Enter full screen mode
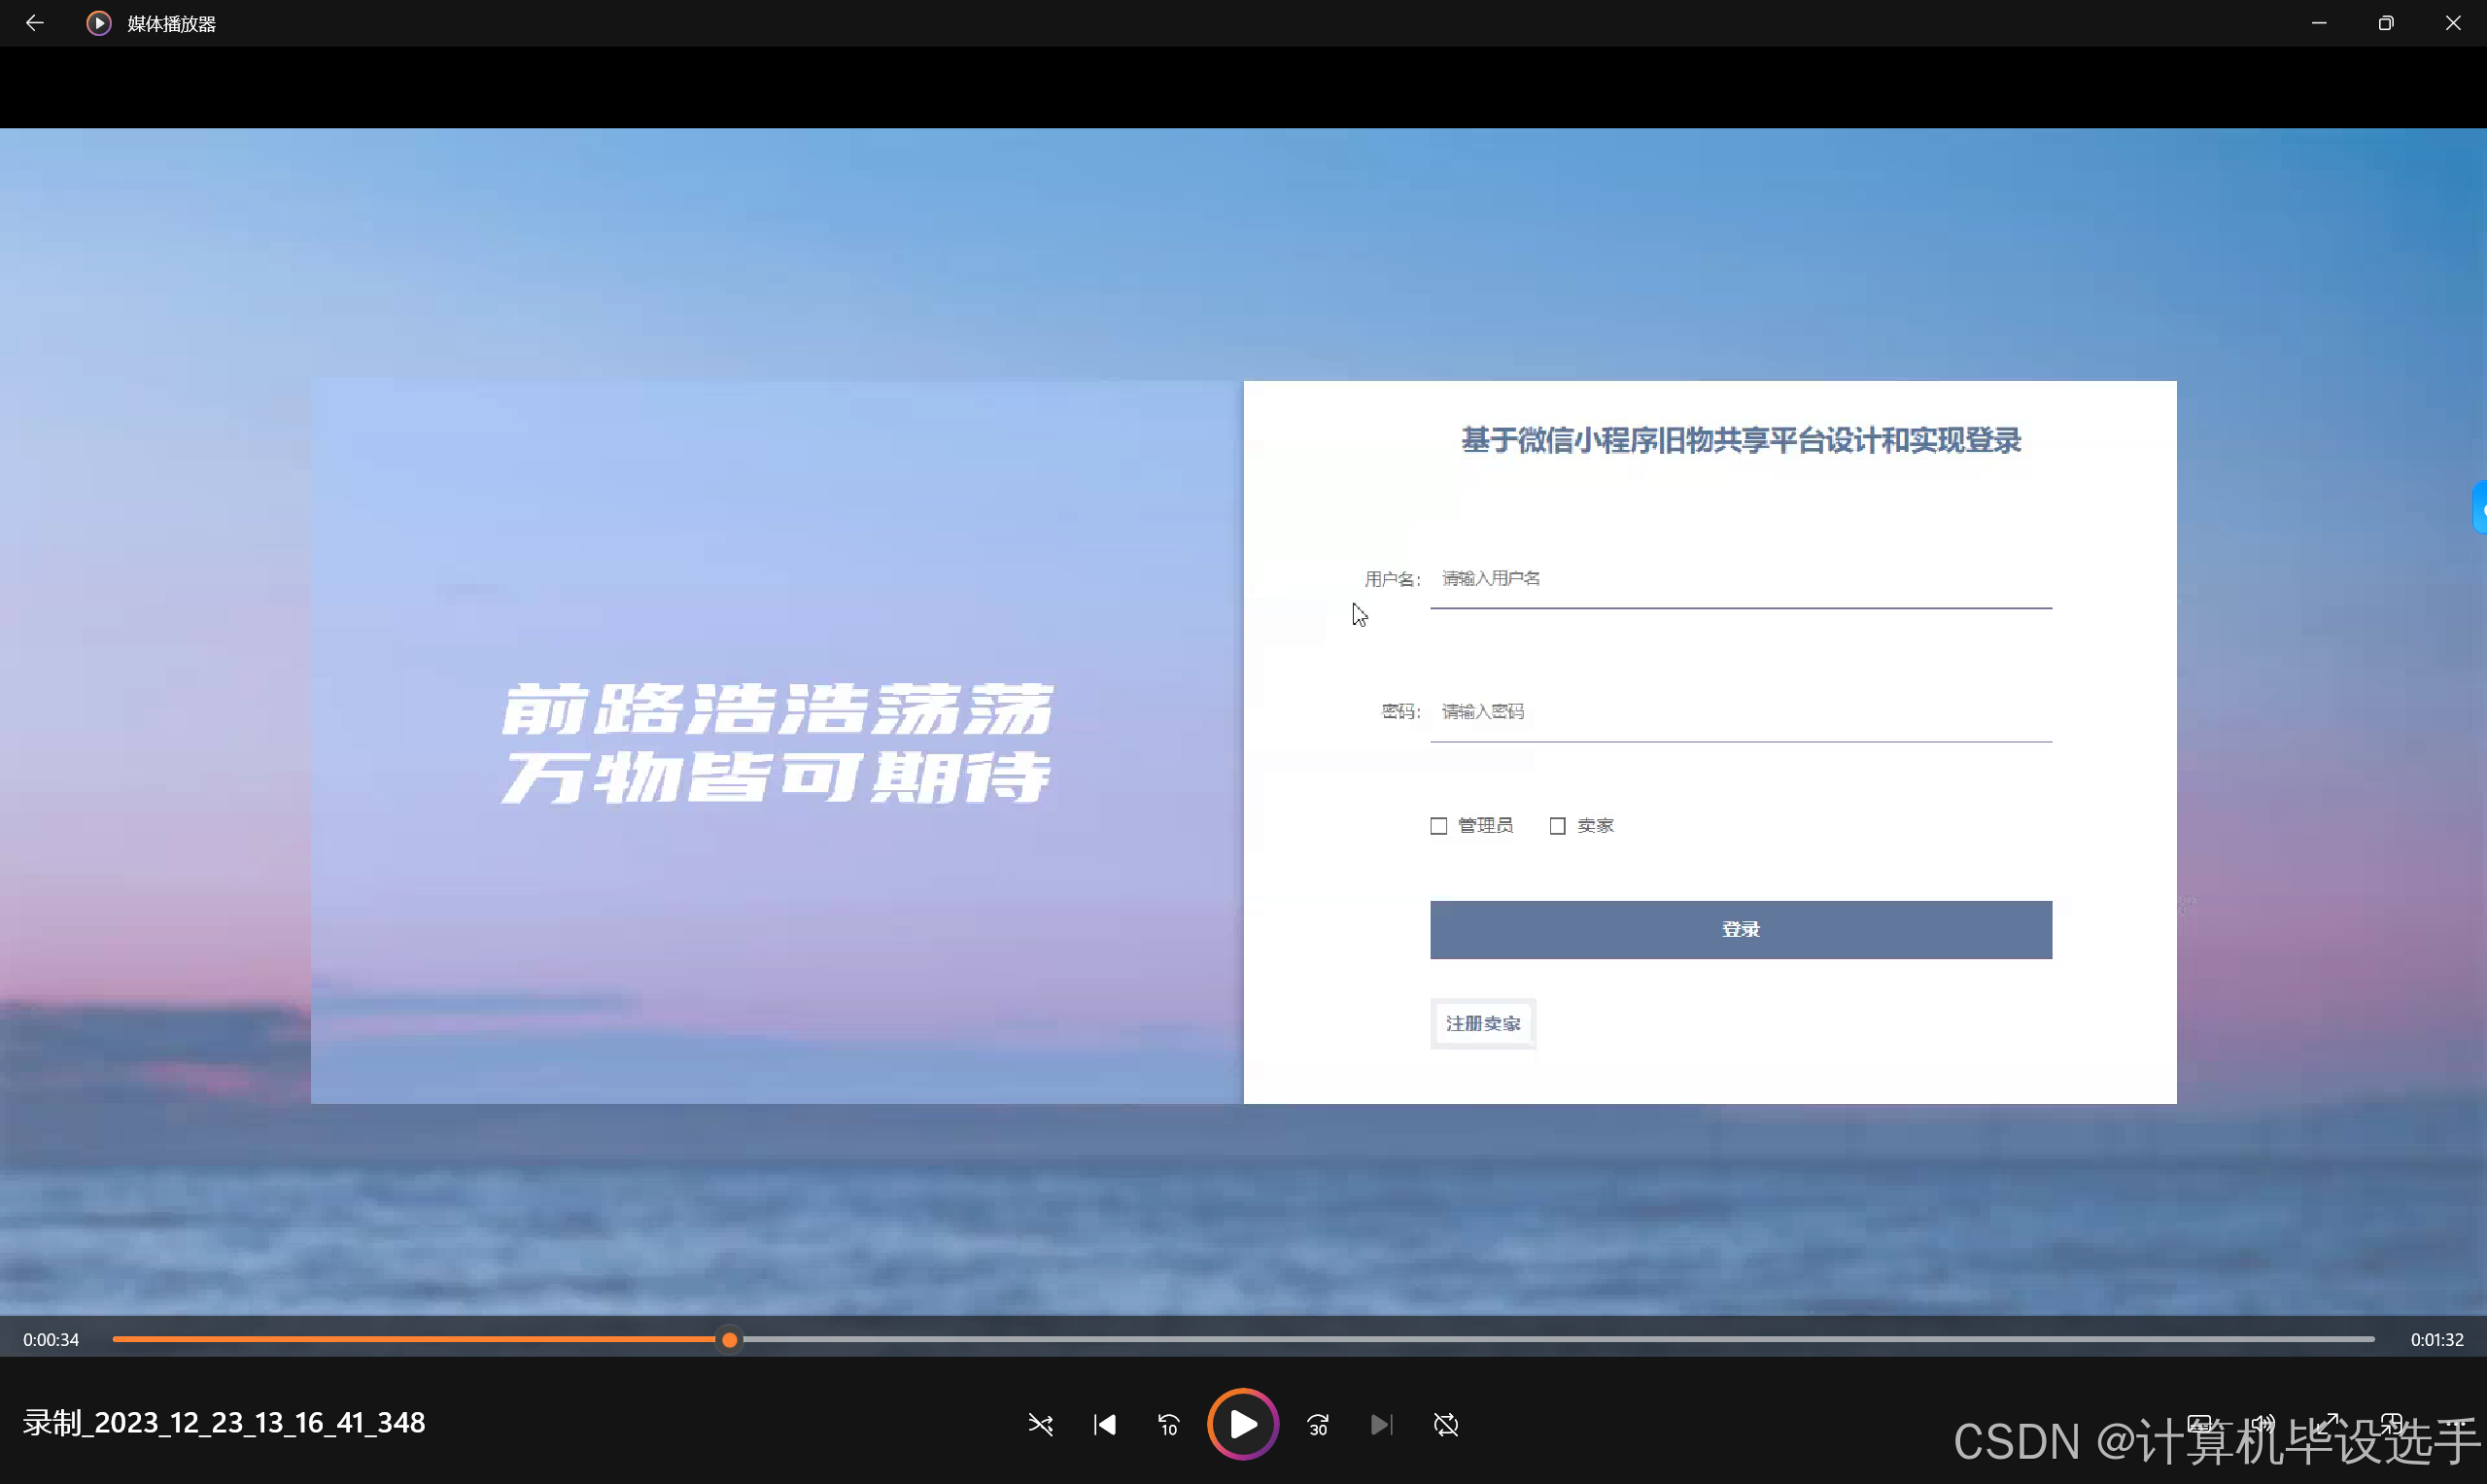This screenshot has width=2487, height=1484. [2326, 1423]
